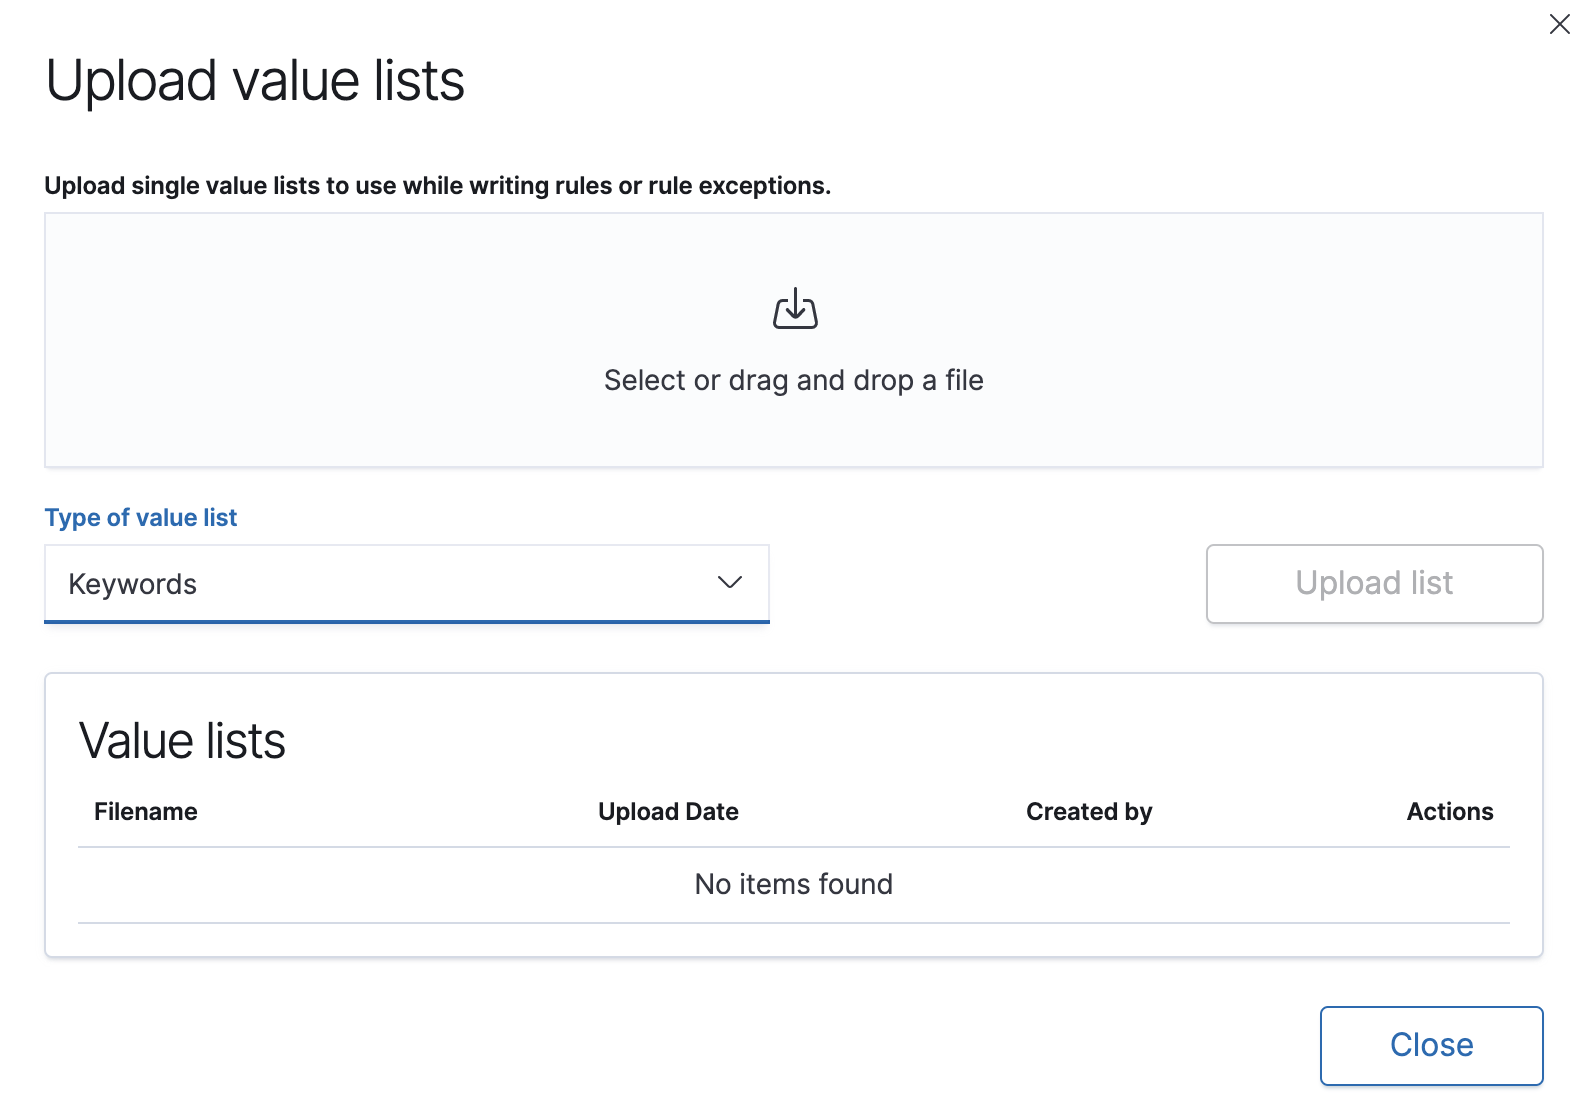
Task: Click the word "Keywords" in the selector
Action: pos(133,585)
